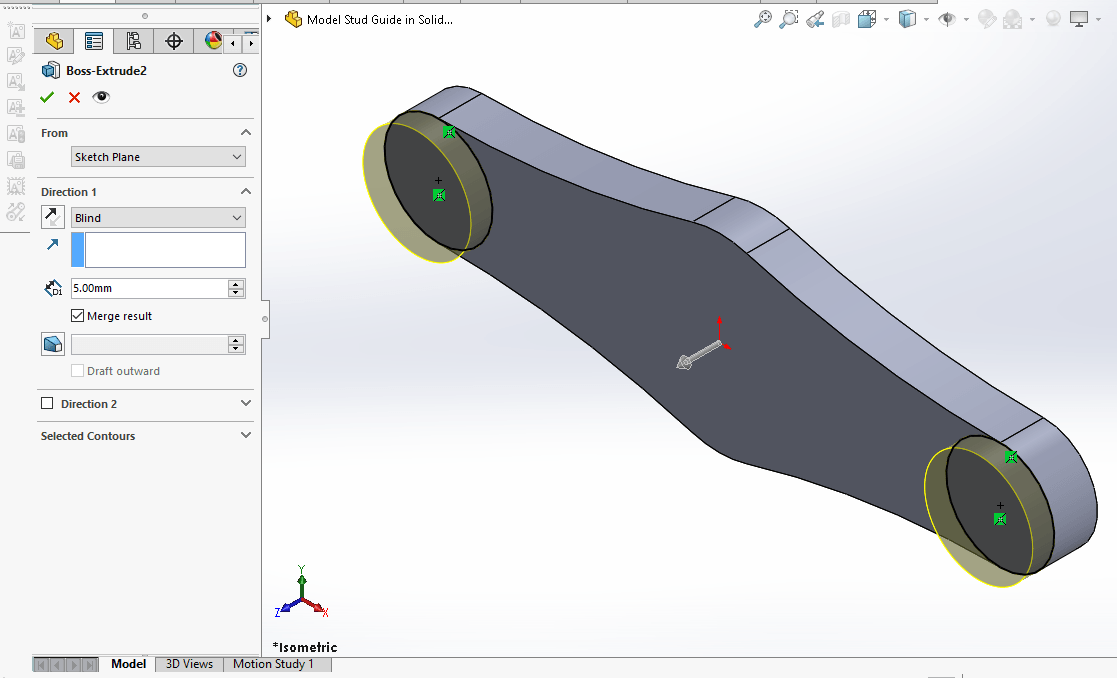Enable the Direction 2 checkbox

click(x=47, y=403)
